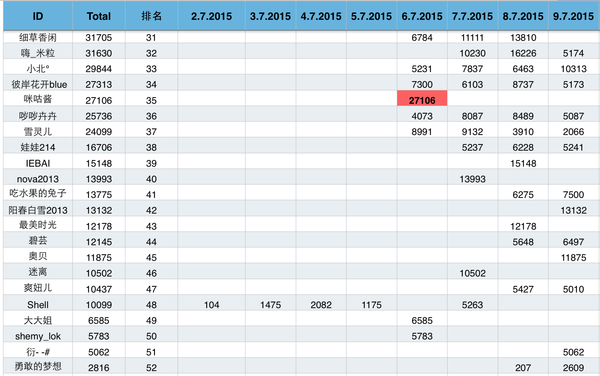Select the 娃娃214 ID cell
Image resolution: width=600 pixels, height=376 pixels.
click(x=38, y=147)
